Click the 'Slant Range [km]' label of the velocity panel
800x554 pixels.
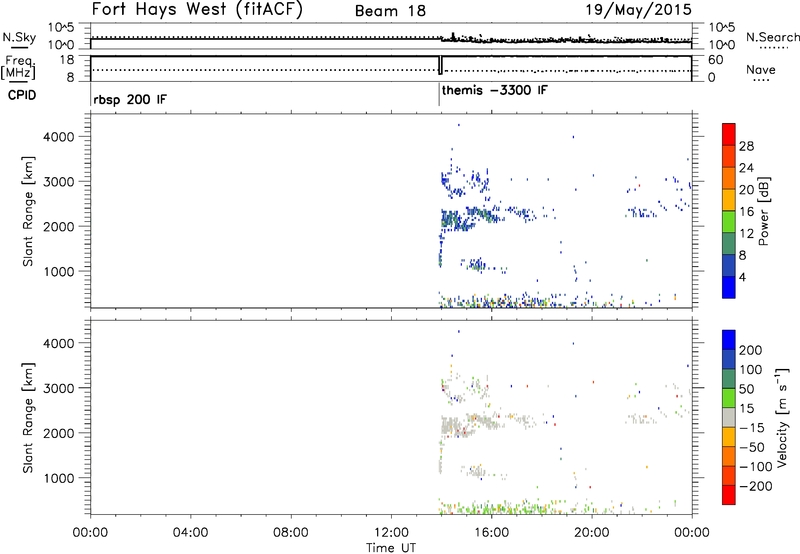point(28,418)
